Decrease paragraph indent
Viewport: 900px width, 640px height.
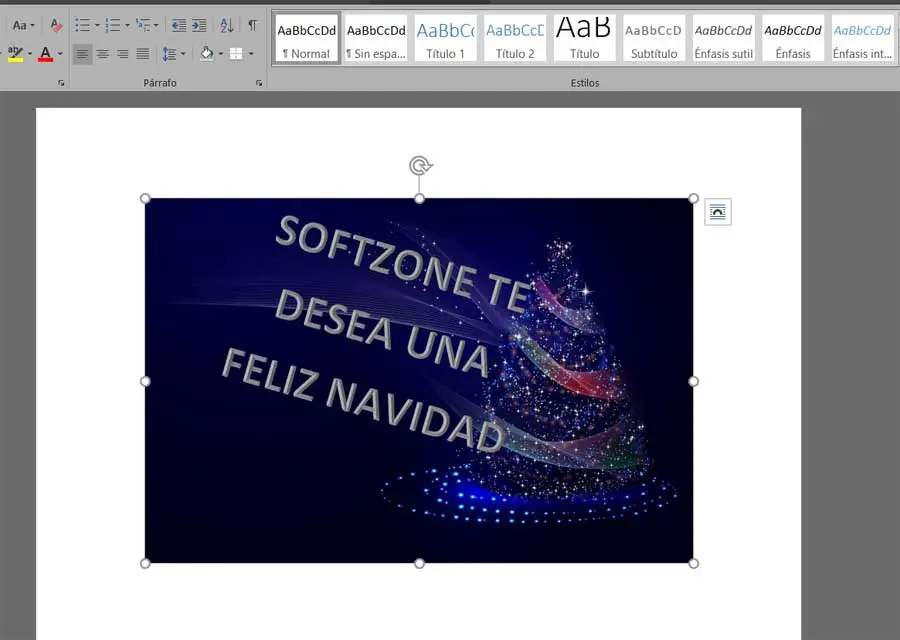(179, 25)
